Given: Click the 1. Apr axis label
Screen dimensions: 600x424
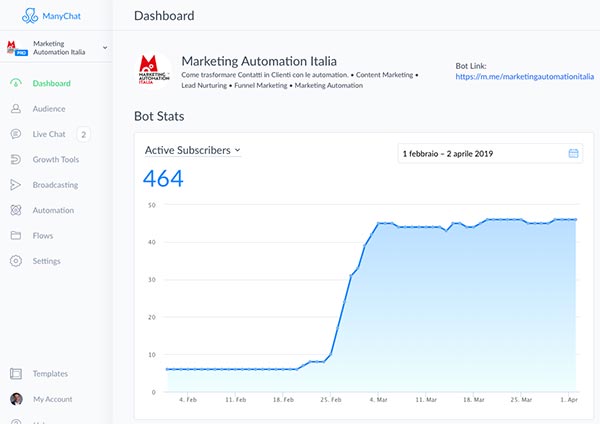Looking at the screenshot, I should [569, 400].
